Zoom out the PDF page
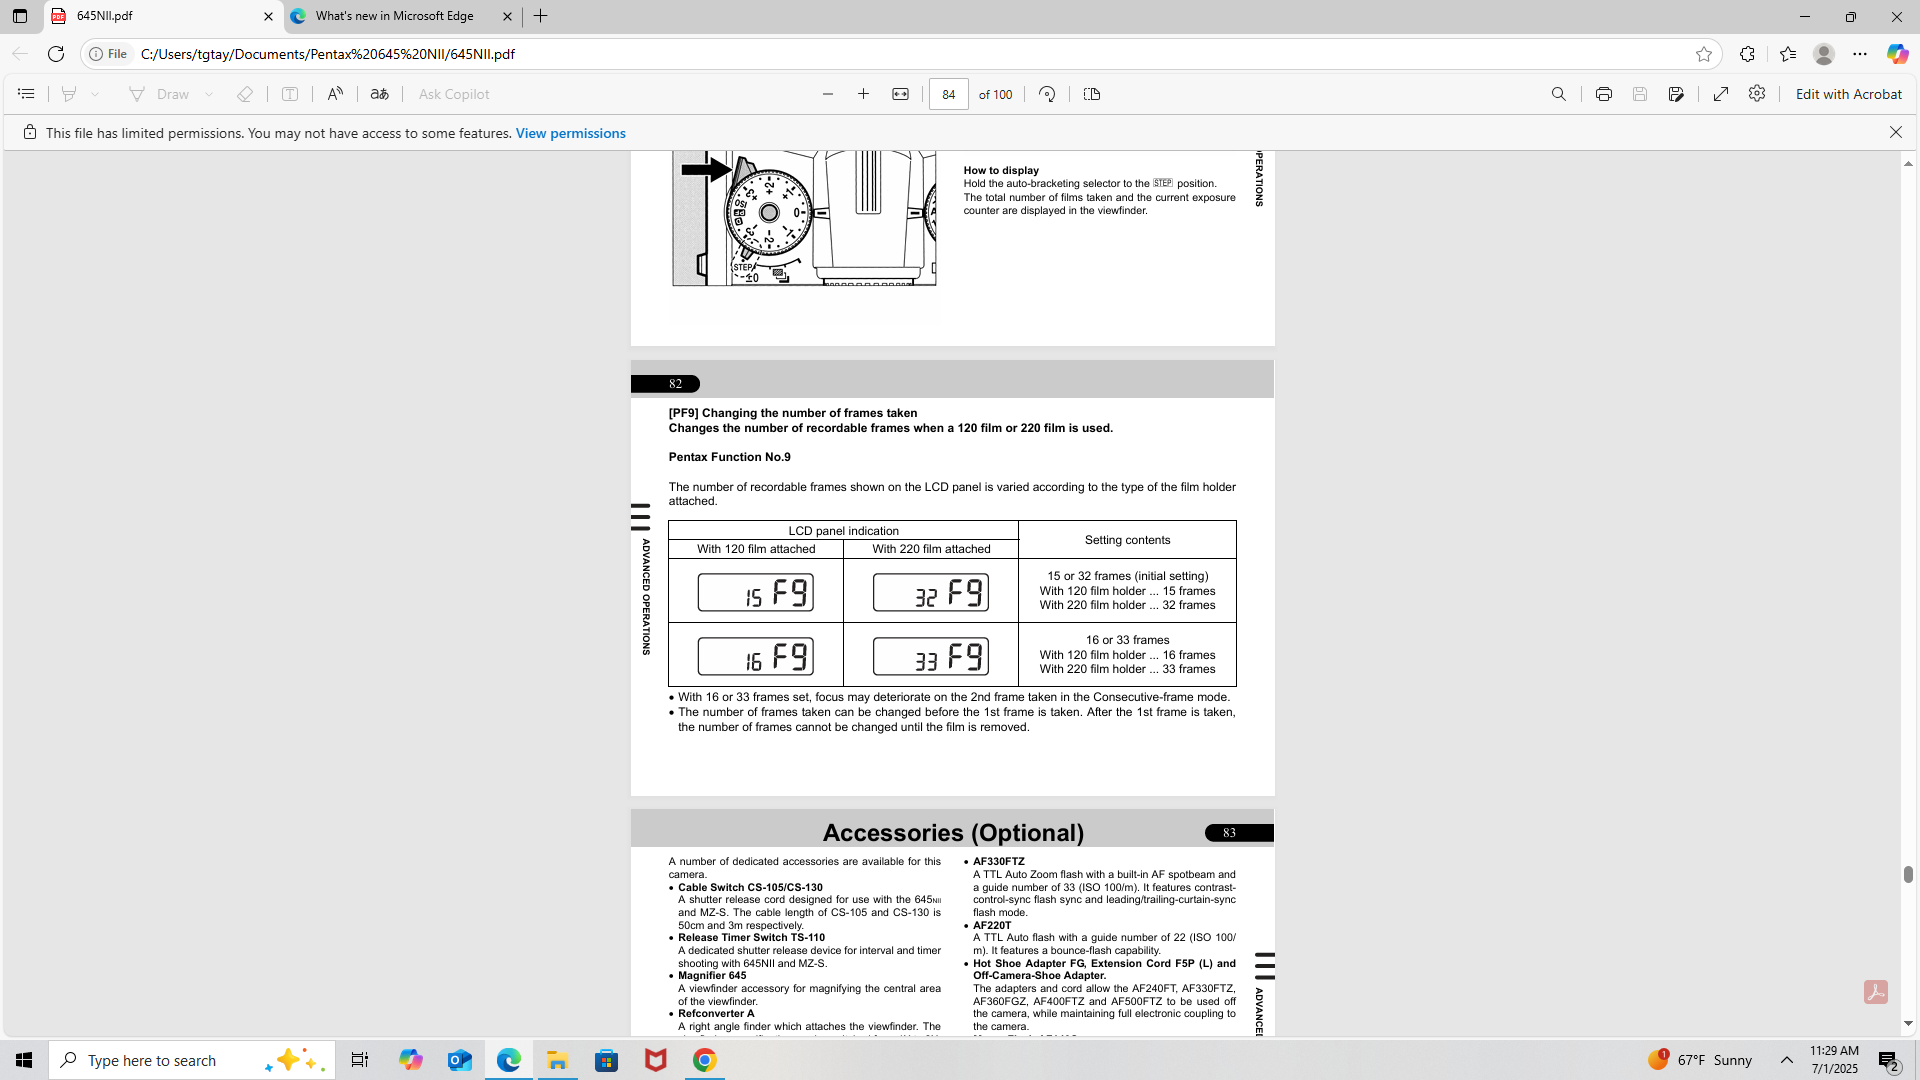The height and width of the screenshot is (1080, 1920). point(828,94)
